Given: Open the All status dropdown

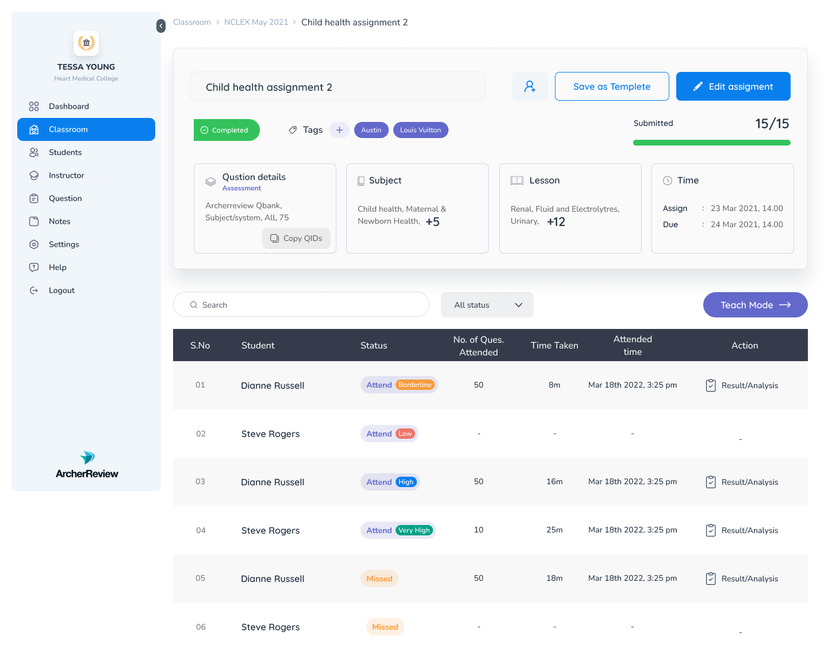Looking at the screenshot, I should 487,305.
